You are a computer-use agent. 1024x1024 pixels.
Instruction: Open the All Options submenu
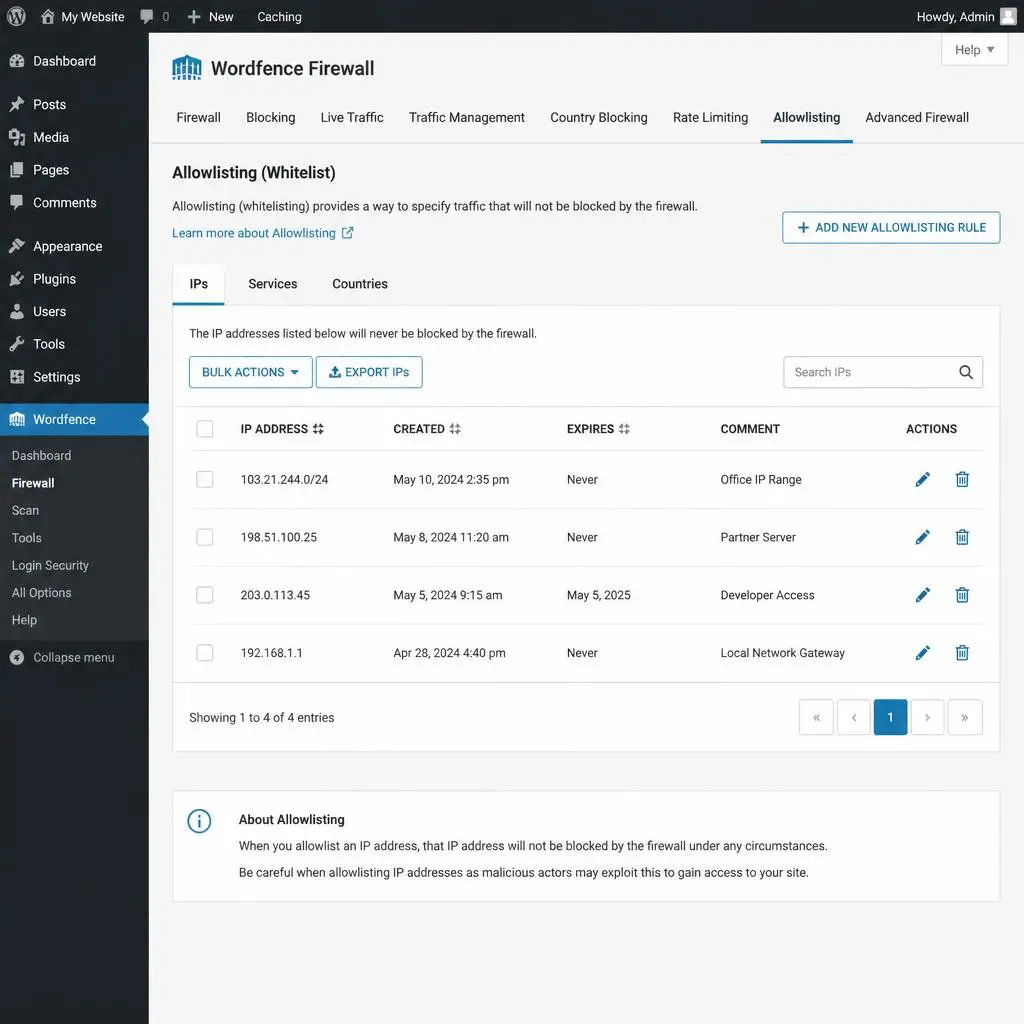(41, 592)
